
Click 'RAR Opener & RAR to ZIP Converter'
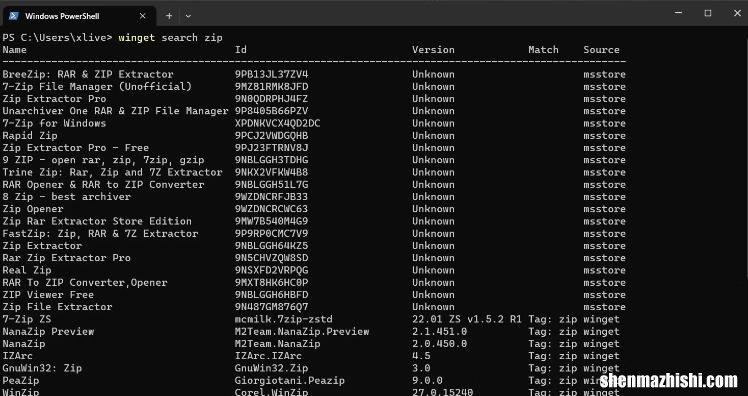click(x=103, y=185)
